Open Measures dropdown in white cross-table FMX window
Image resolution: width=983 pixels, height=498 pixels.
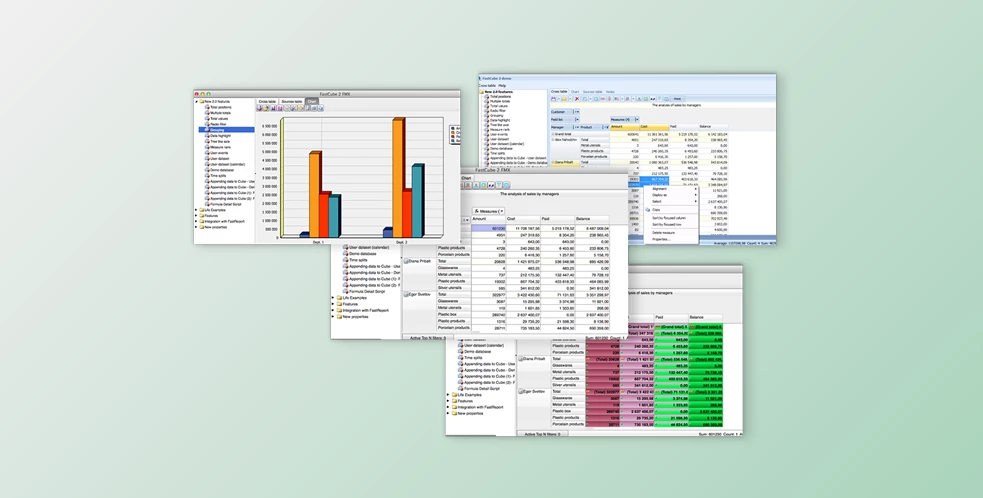[x=502, y=211]
